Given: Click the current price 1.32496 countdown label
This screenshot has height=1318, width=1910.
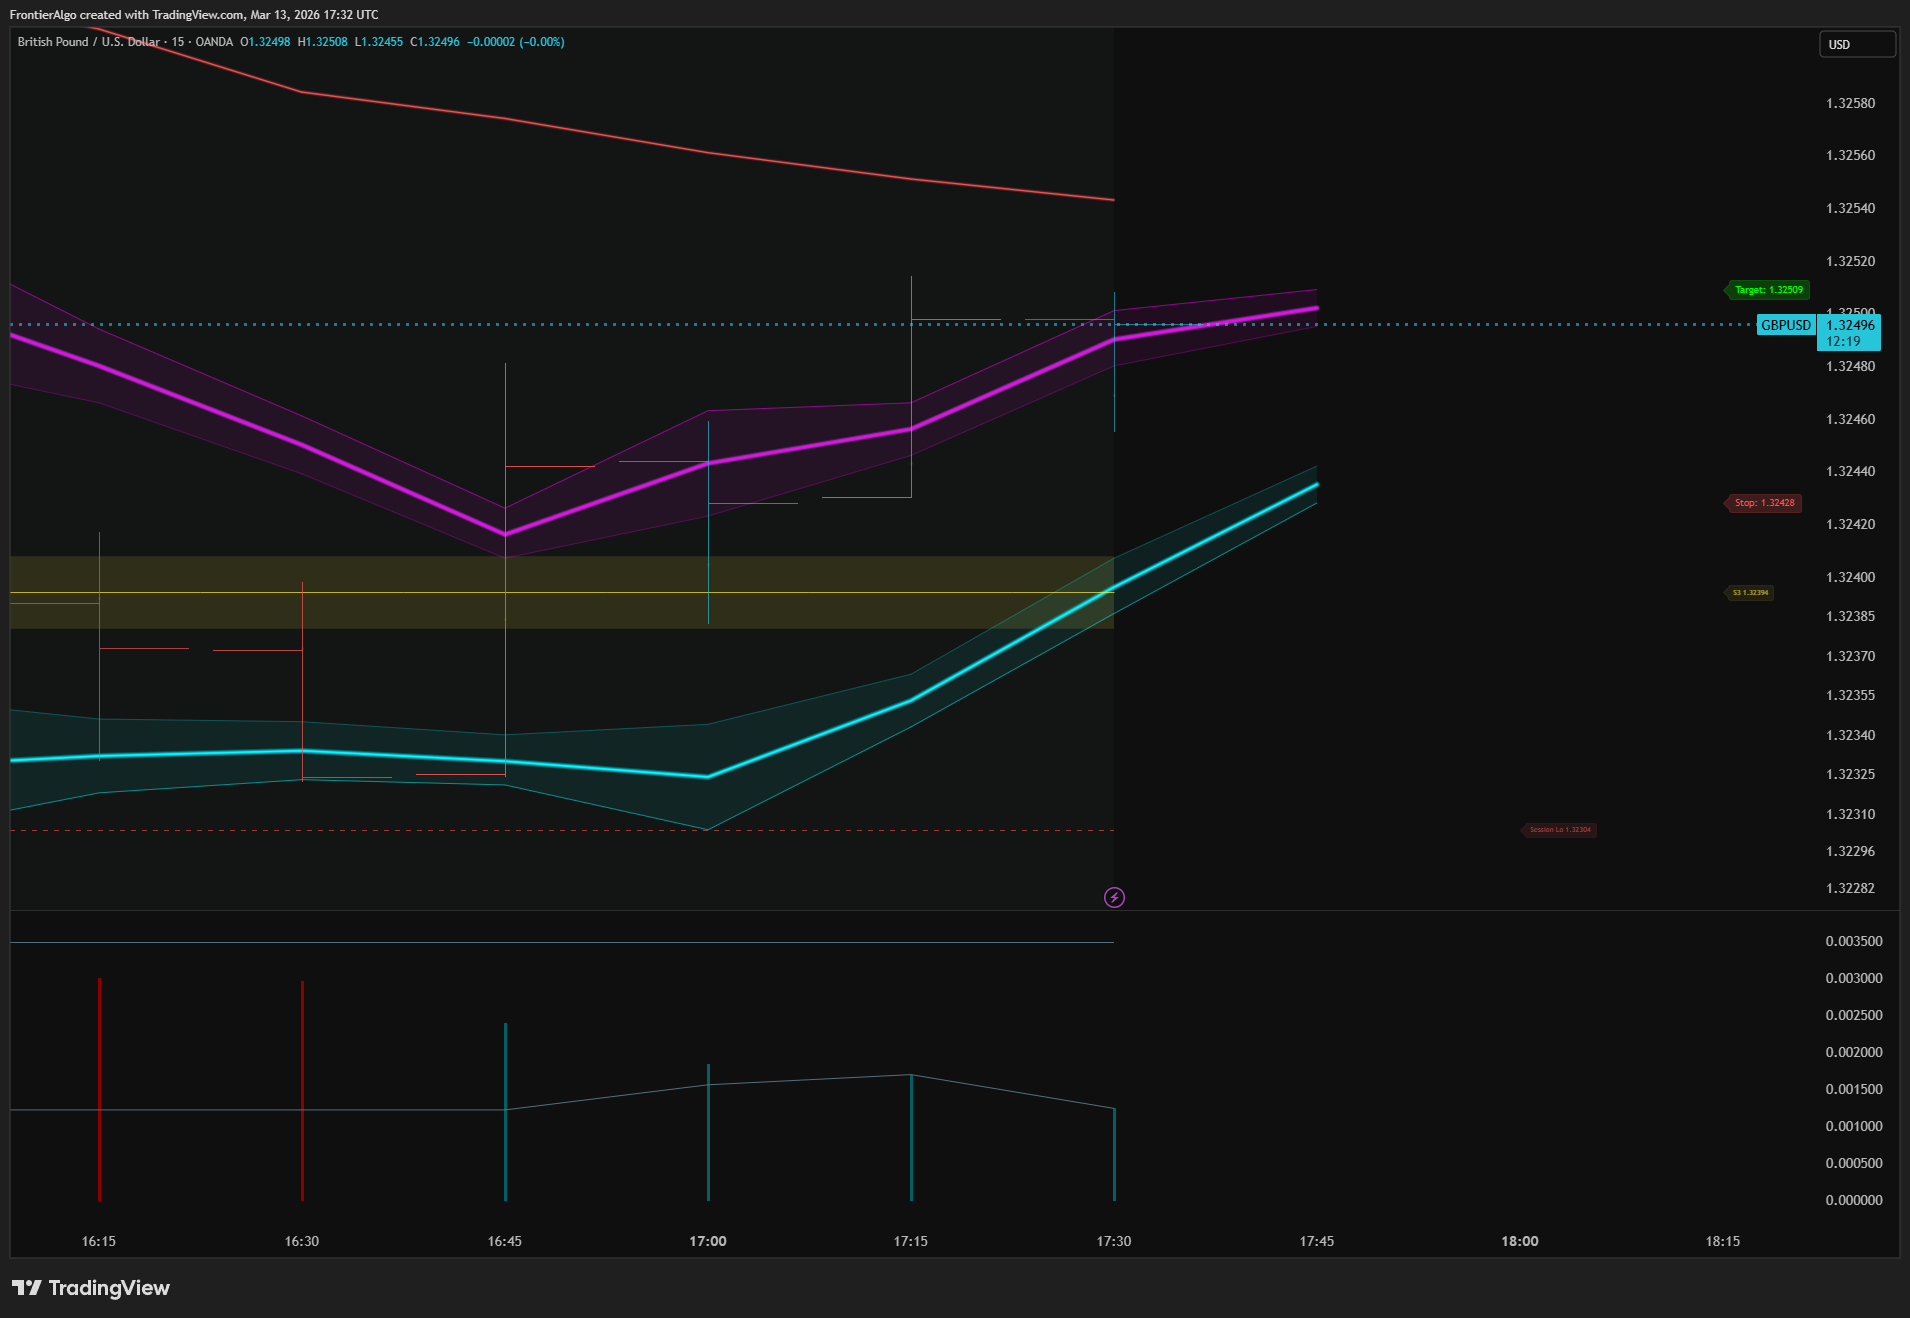Looking at the screenshot, I should coord(1849,333).
